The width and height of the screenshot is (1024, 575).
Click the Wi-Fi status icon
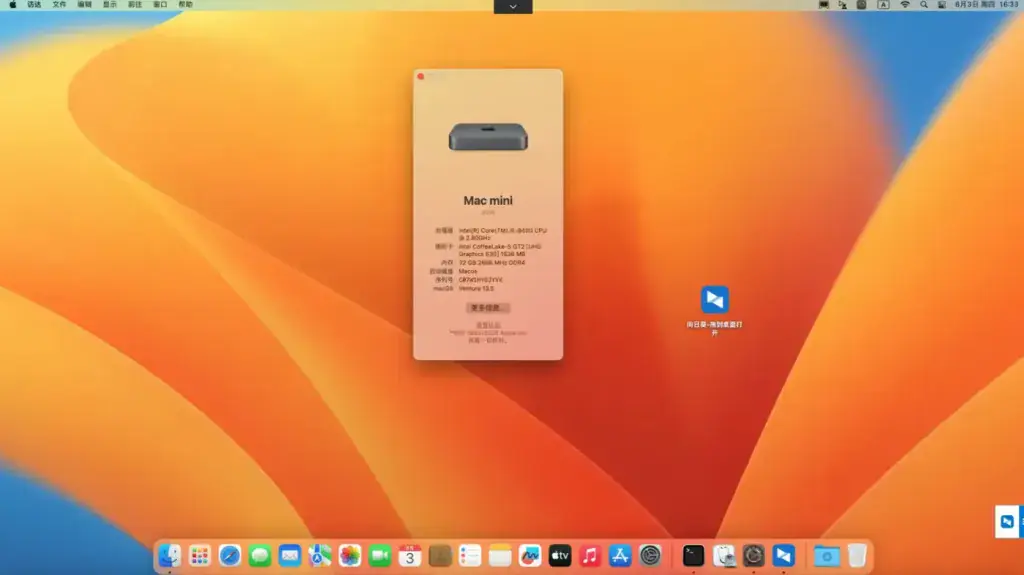click(x=904, y=5)
